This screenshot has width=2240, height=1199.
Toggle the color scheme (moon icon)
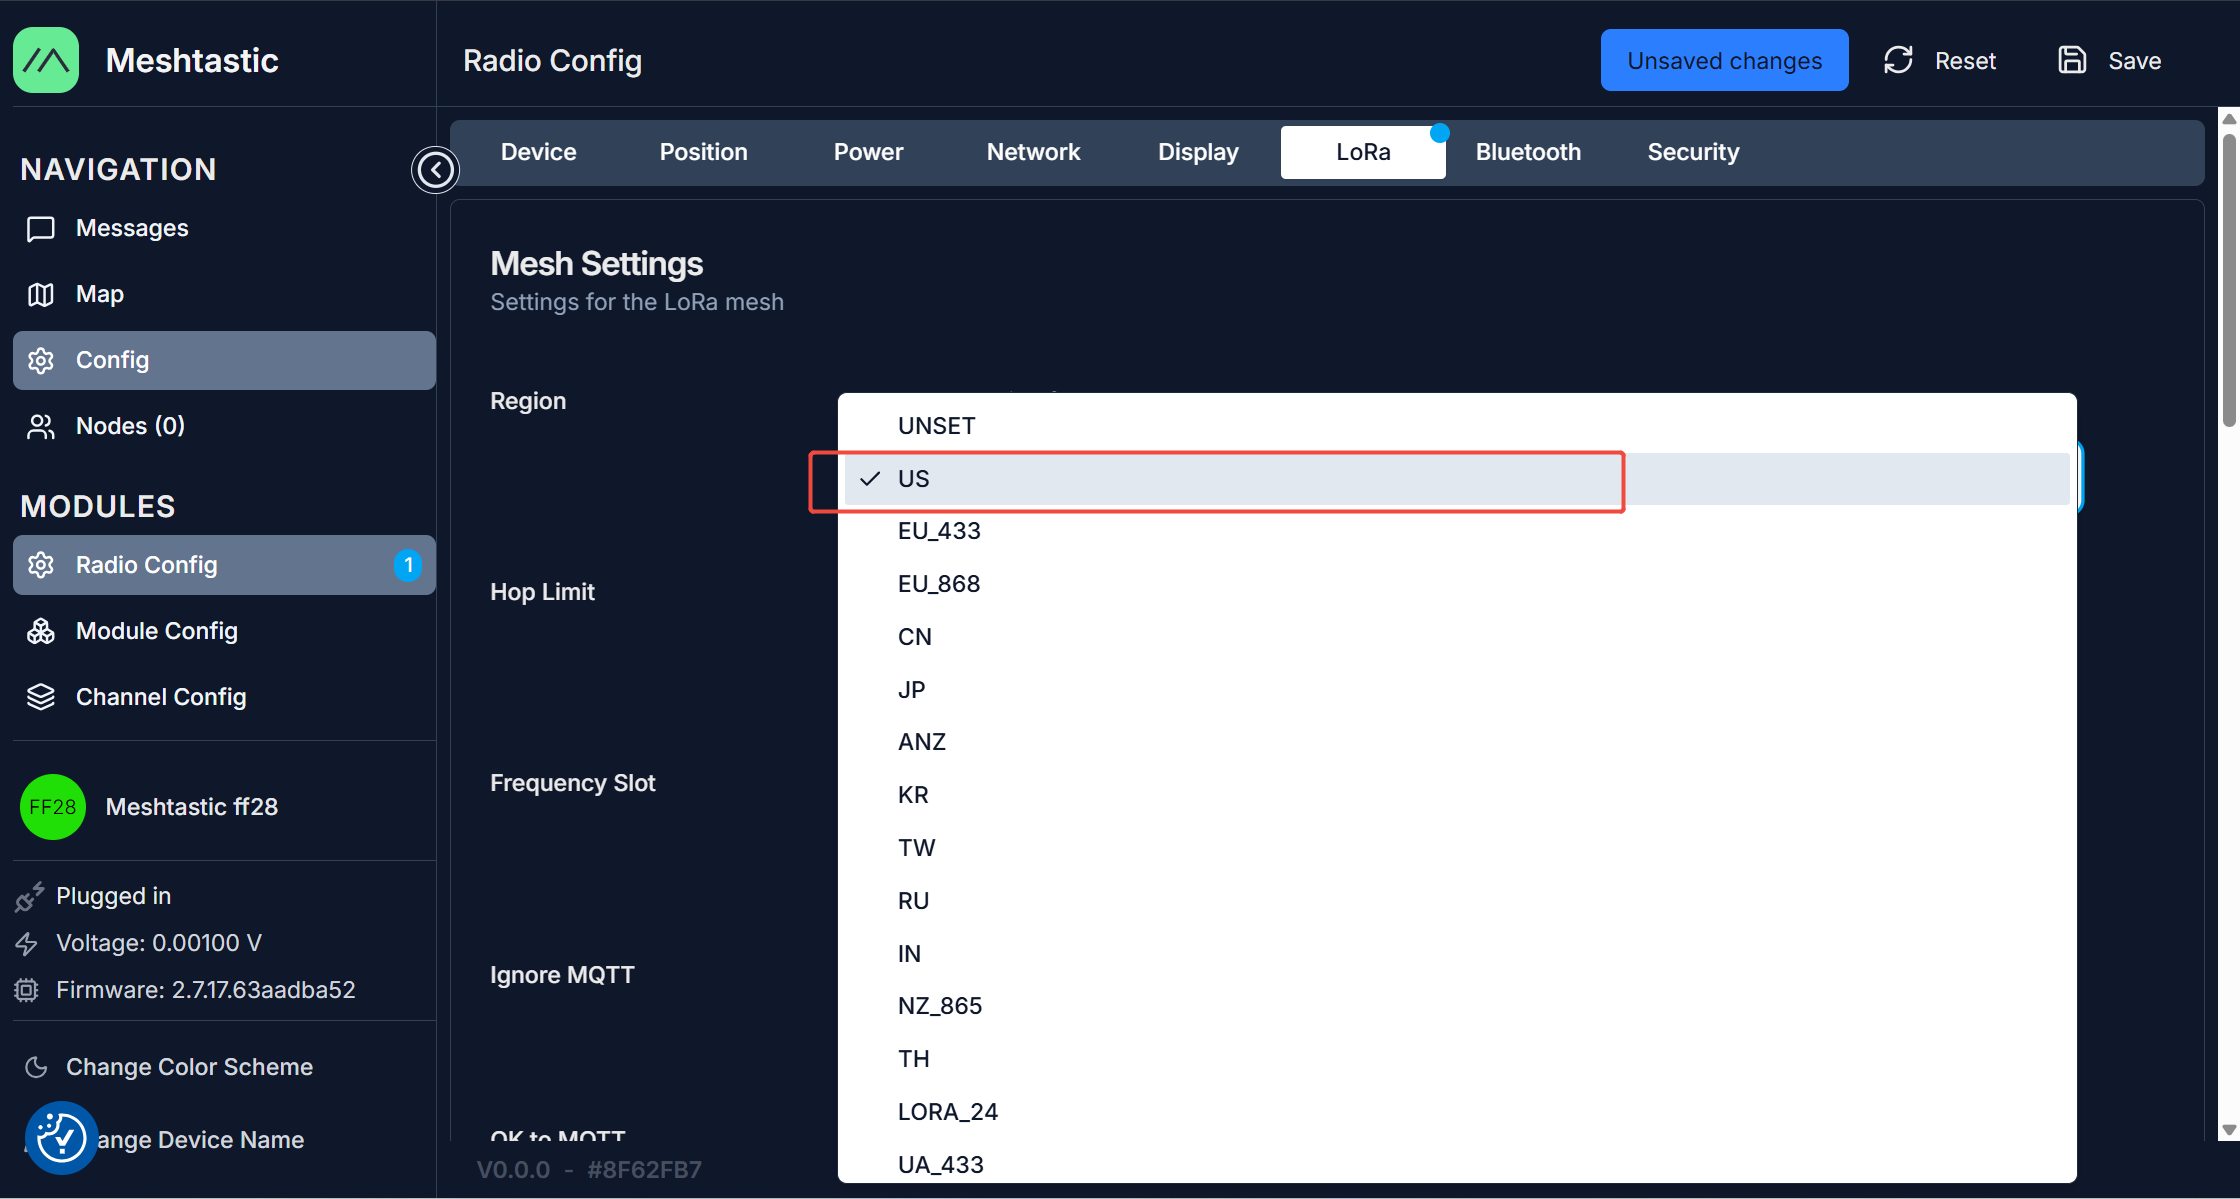pyautogui.click(x=37, y=1067)
